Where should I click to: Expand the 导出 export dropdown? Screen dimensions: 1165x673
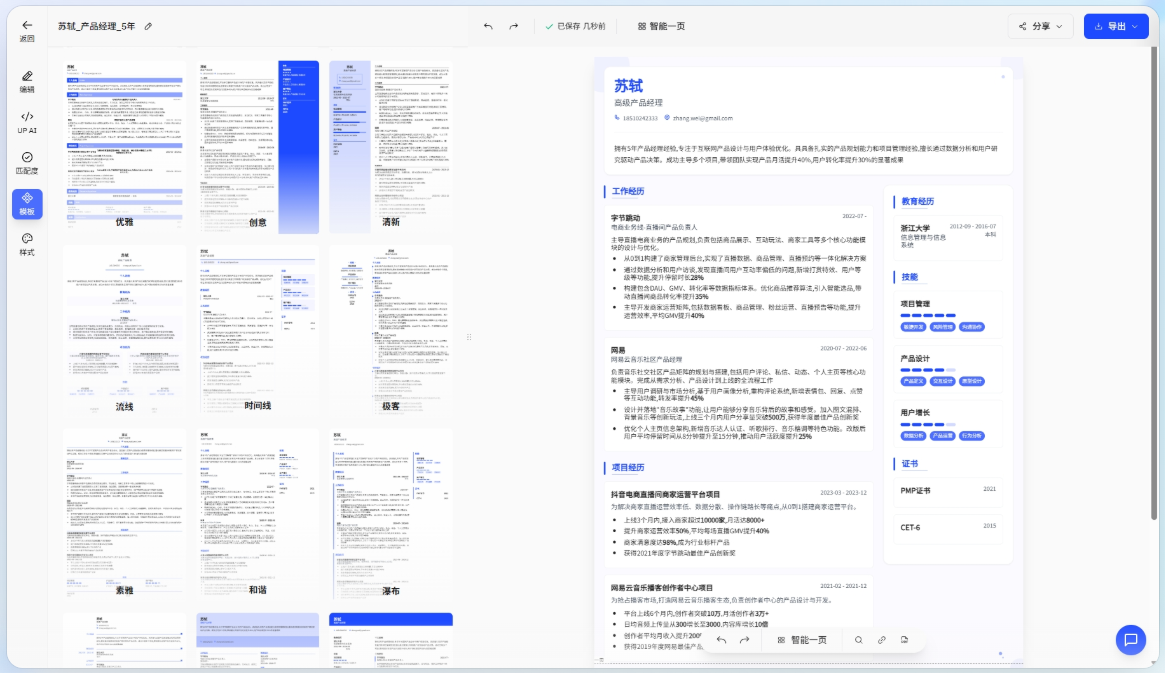pyautogui.click(x=1116, y=26)
